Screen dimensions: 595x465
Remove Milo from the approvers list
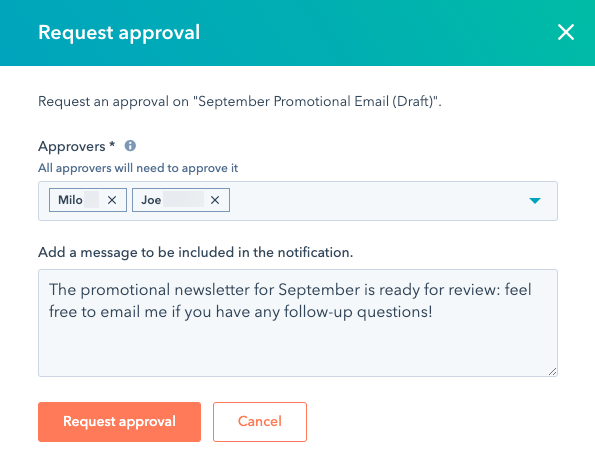[112, 200]
